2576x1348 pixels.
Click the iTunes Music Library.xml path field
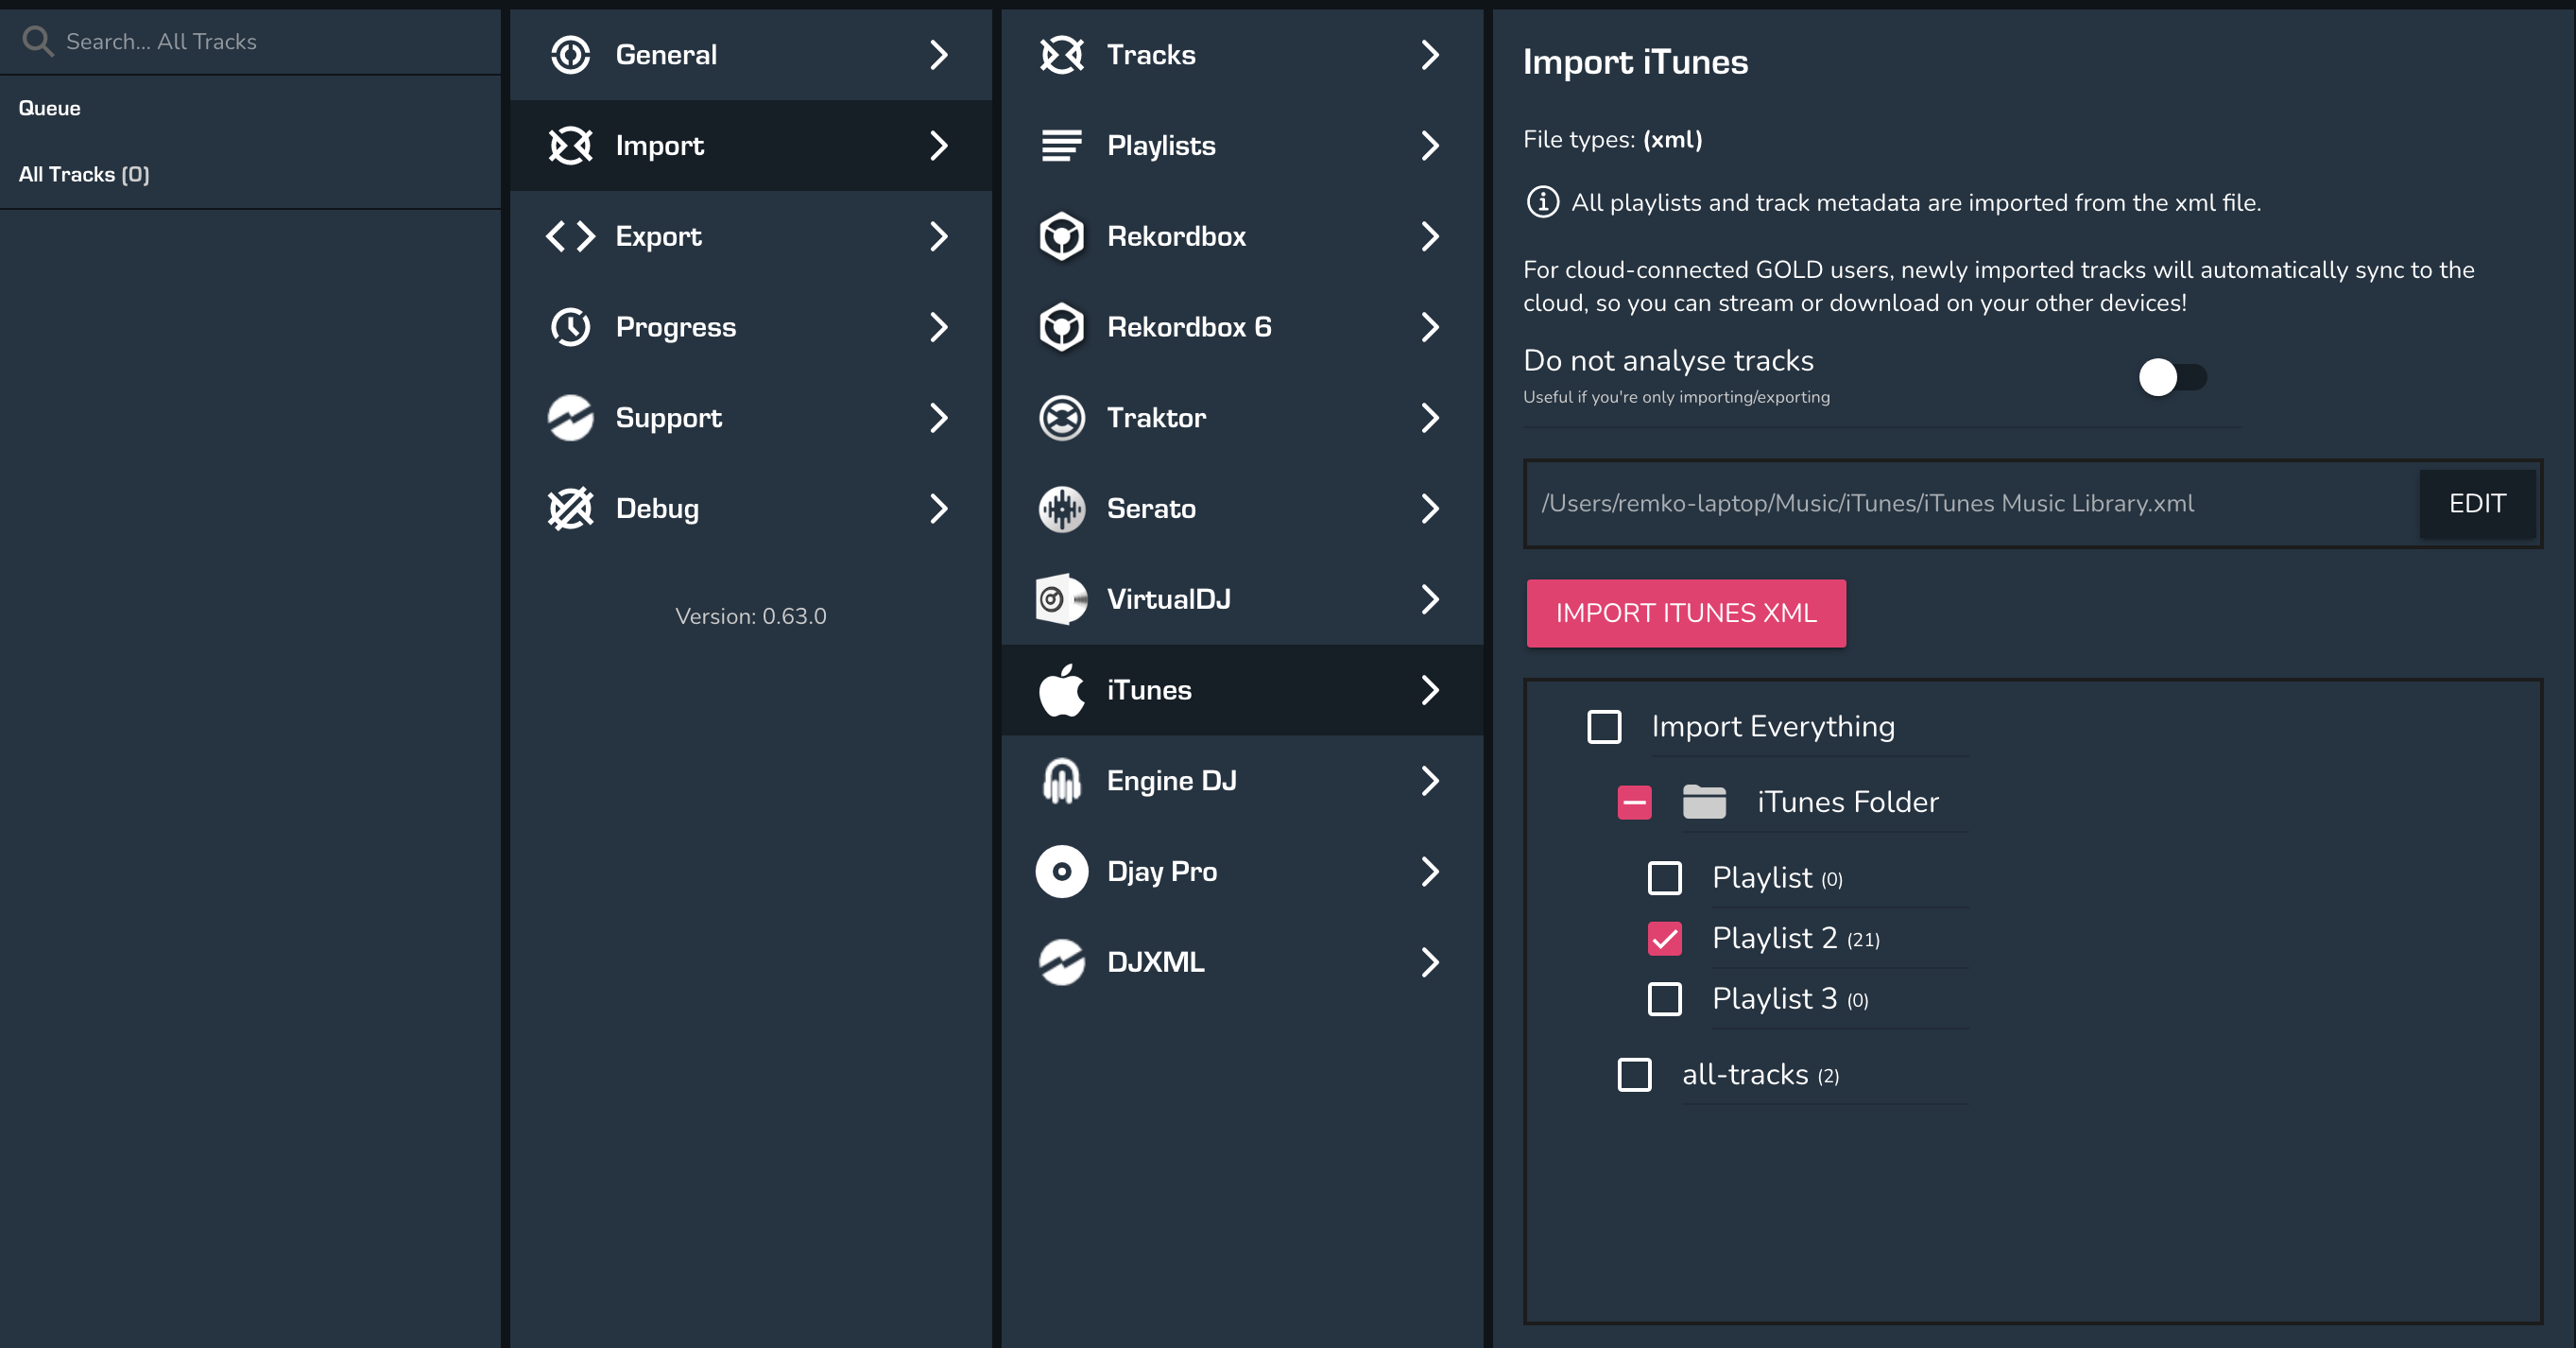tap(1970, 504)
